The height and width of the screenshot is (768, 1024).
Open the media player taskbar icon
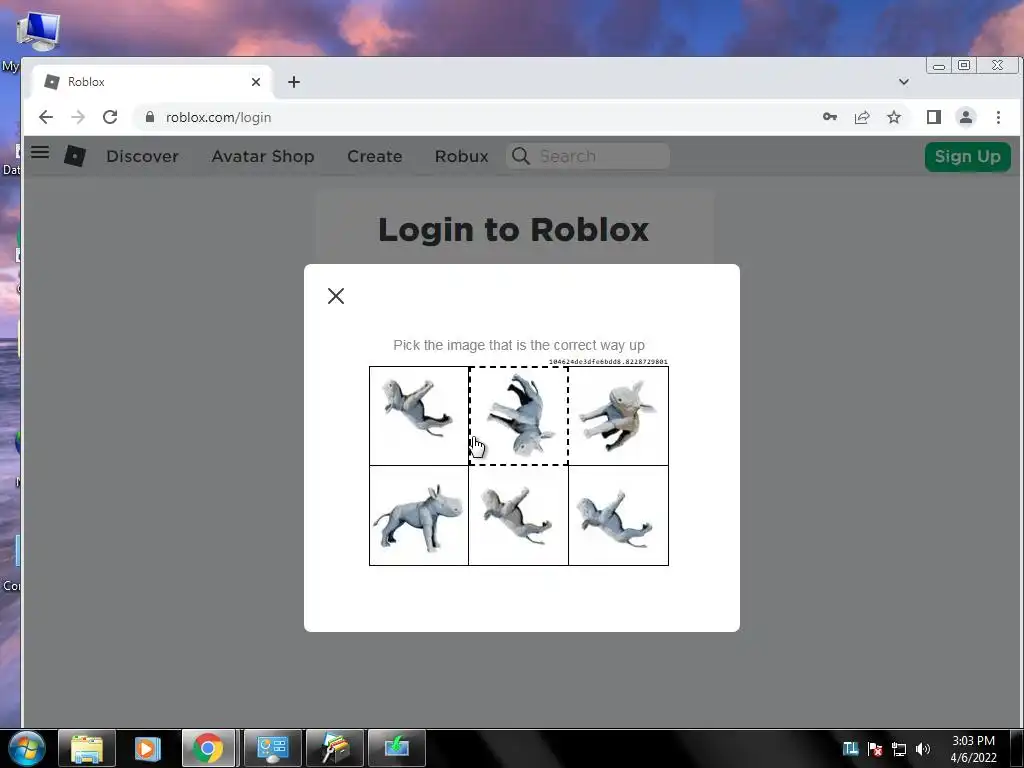148,748
